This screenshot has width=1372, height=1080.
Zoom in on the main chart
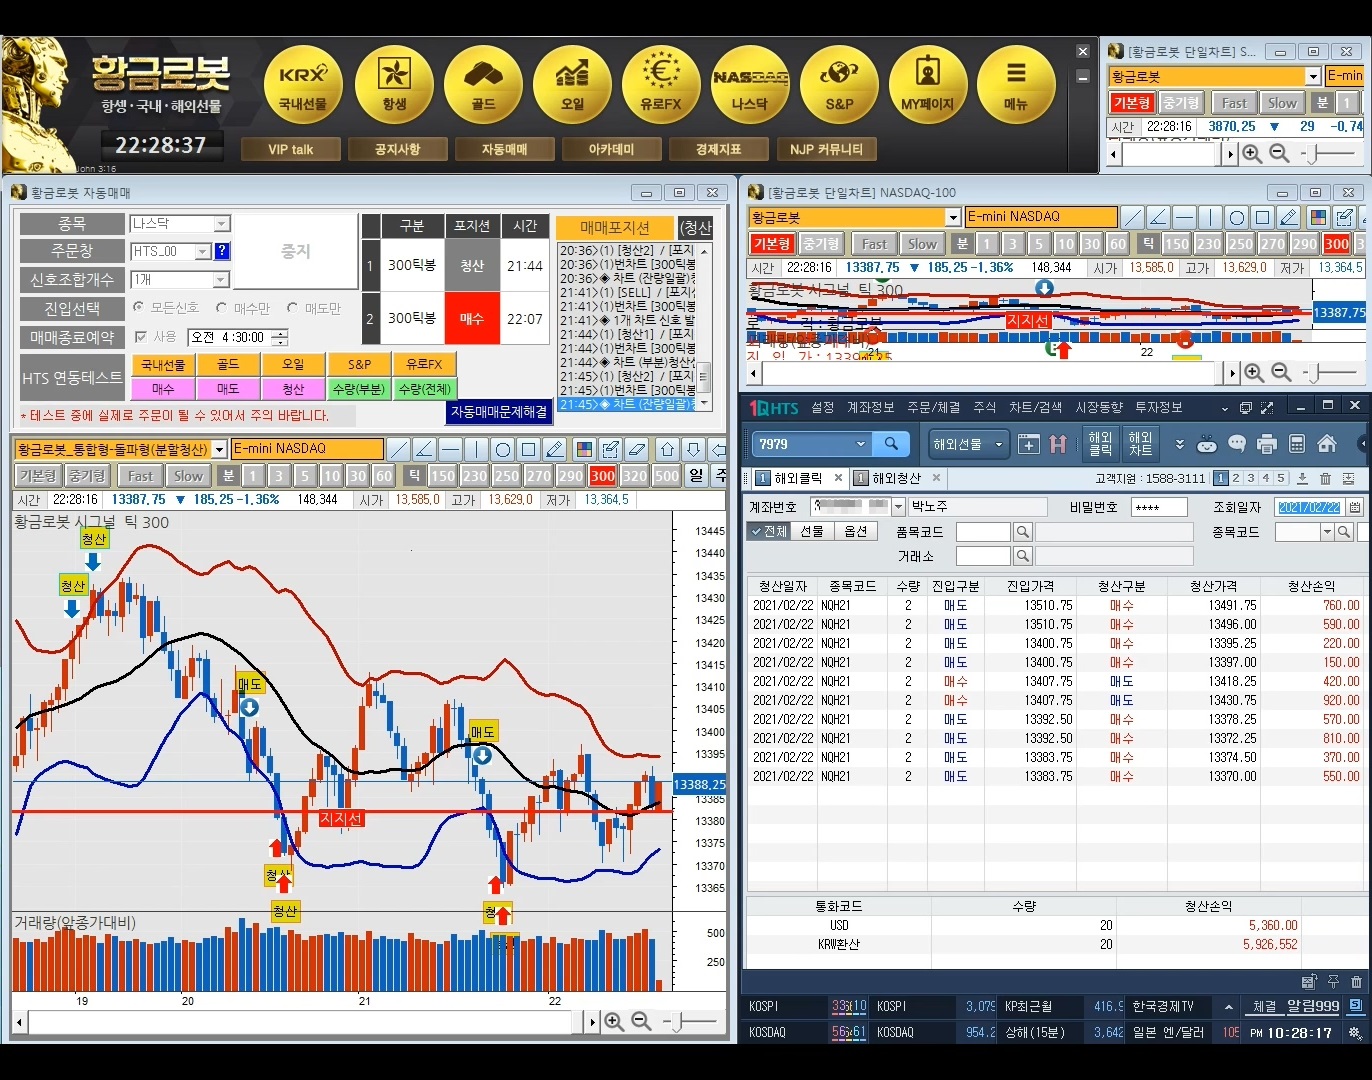click(x=614, y=1021)
